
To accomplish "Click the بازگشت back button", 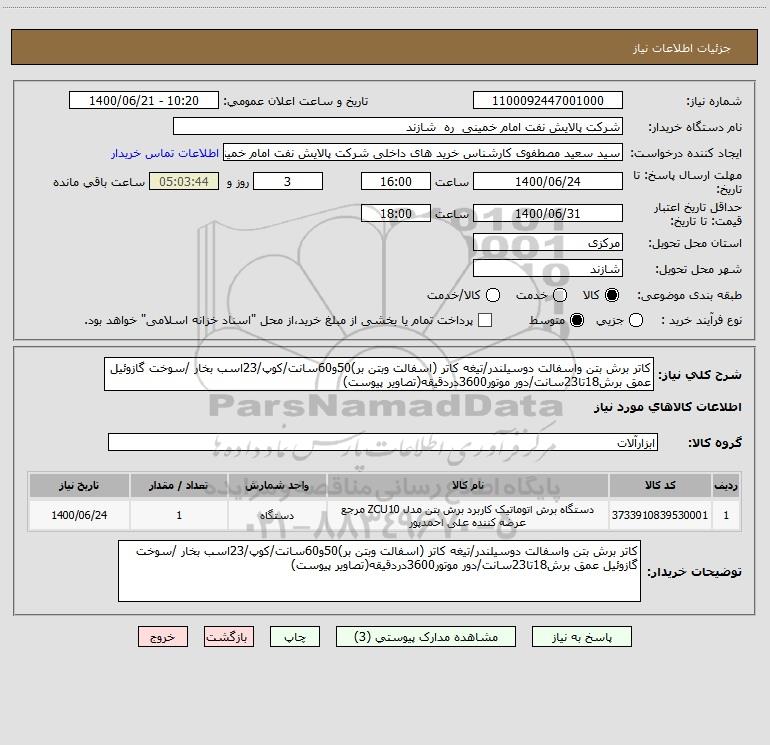I will click(x=229, y=637).
